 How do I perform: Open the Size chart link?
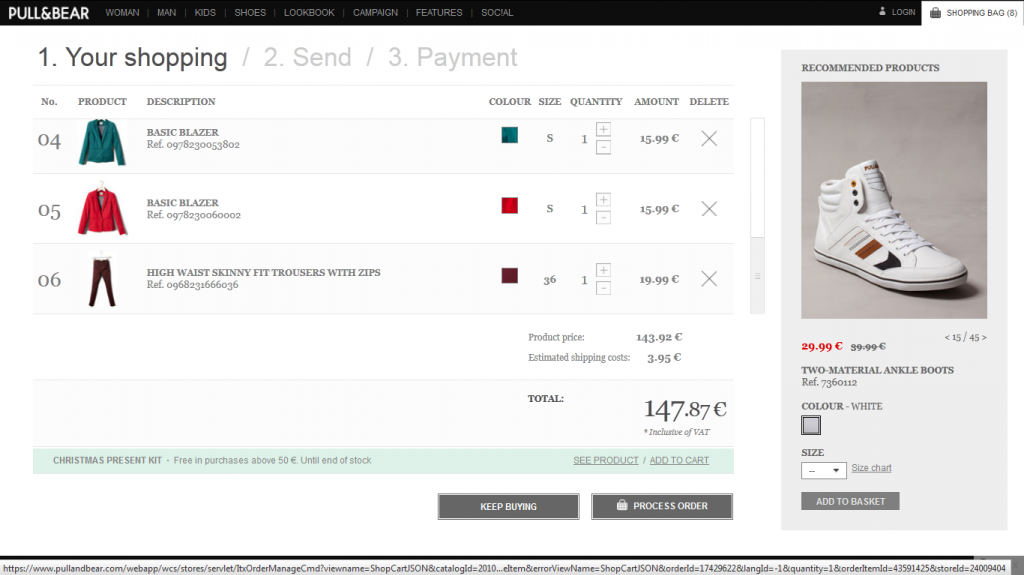coord(871,468)
